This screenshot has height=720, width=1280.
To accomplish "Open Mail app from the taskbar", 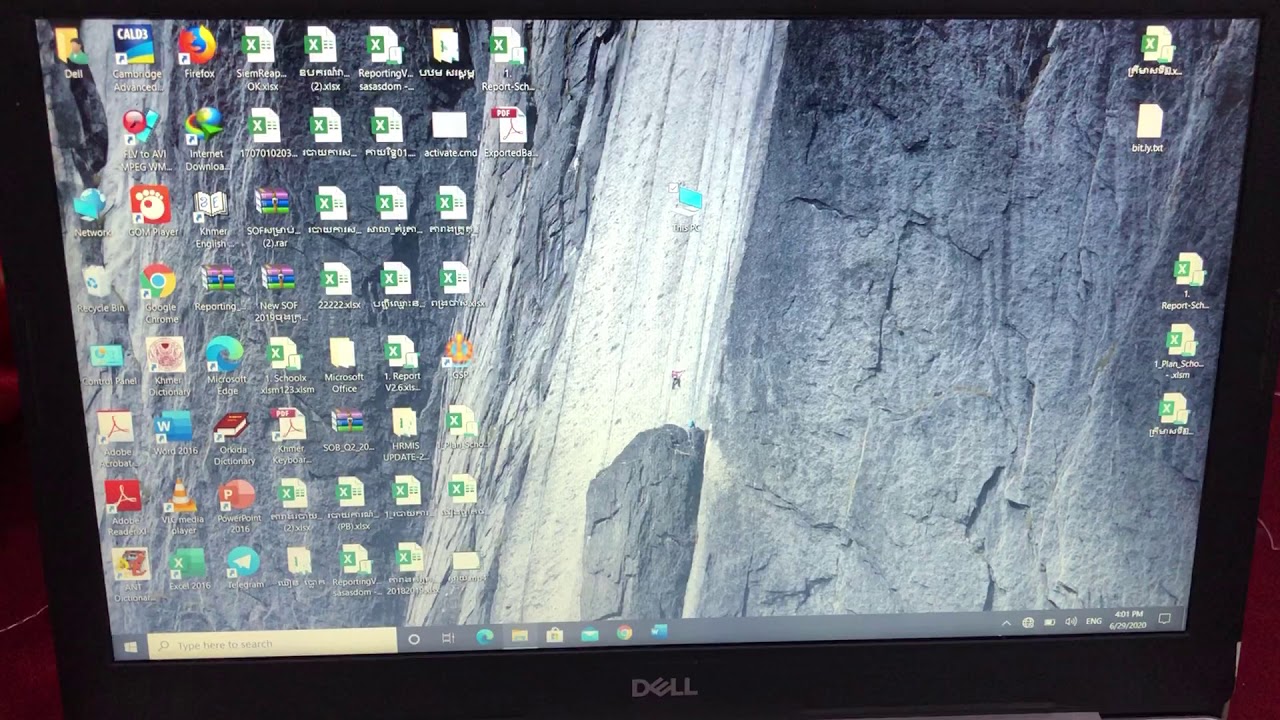I will click(590, 634).
